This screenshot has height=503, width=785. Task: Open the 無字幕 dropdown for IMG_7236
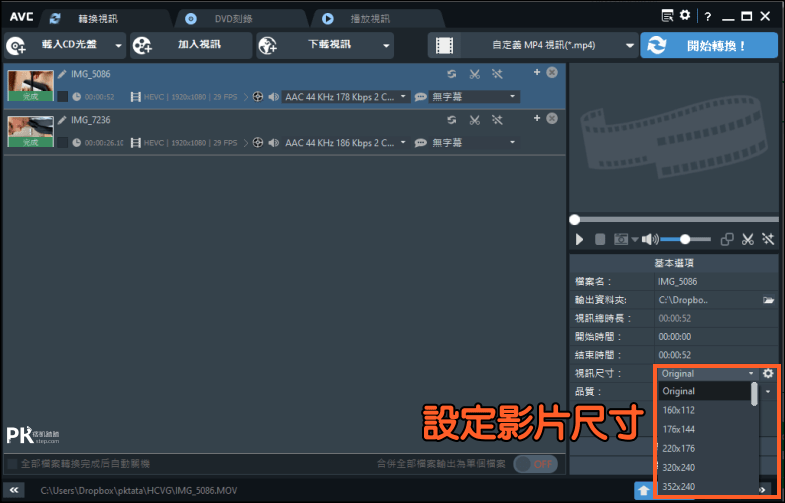(474, 143)
